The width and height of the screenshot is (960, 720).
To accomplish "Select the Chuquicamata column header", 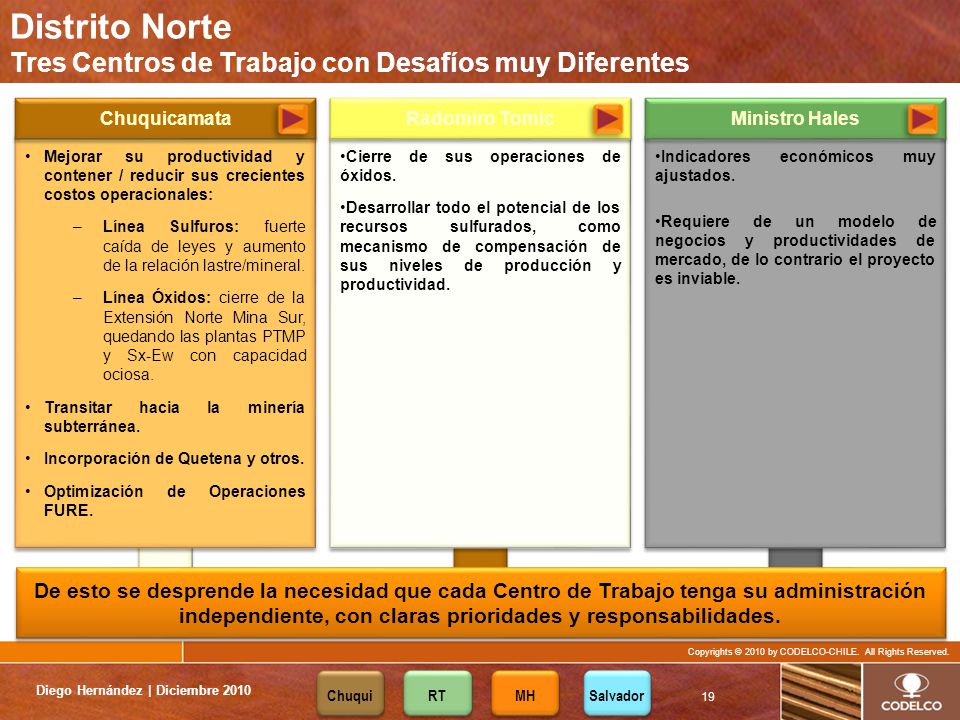I will click(x=165, y=119).
